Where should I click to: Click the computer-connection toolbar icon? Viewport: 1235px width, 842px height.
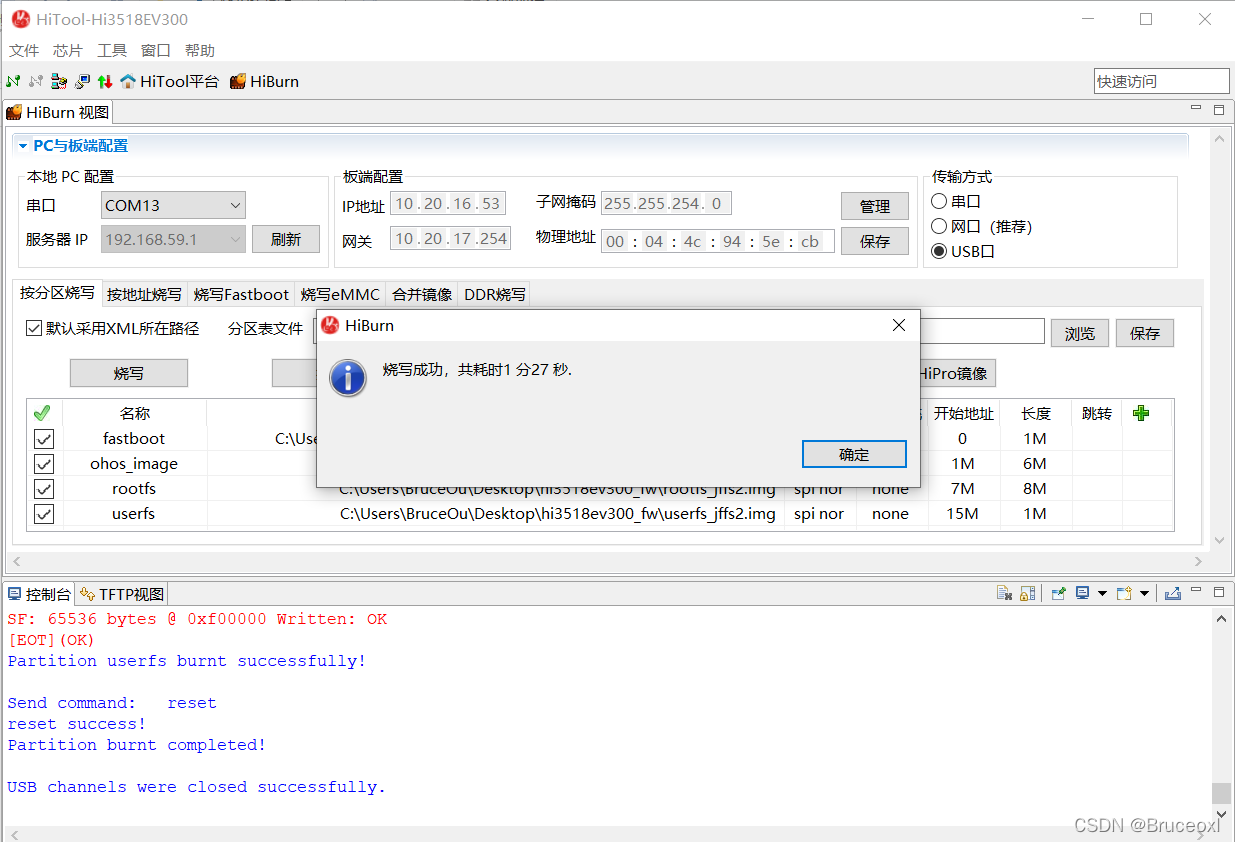(x=82, y=81)
